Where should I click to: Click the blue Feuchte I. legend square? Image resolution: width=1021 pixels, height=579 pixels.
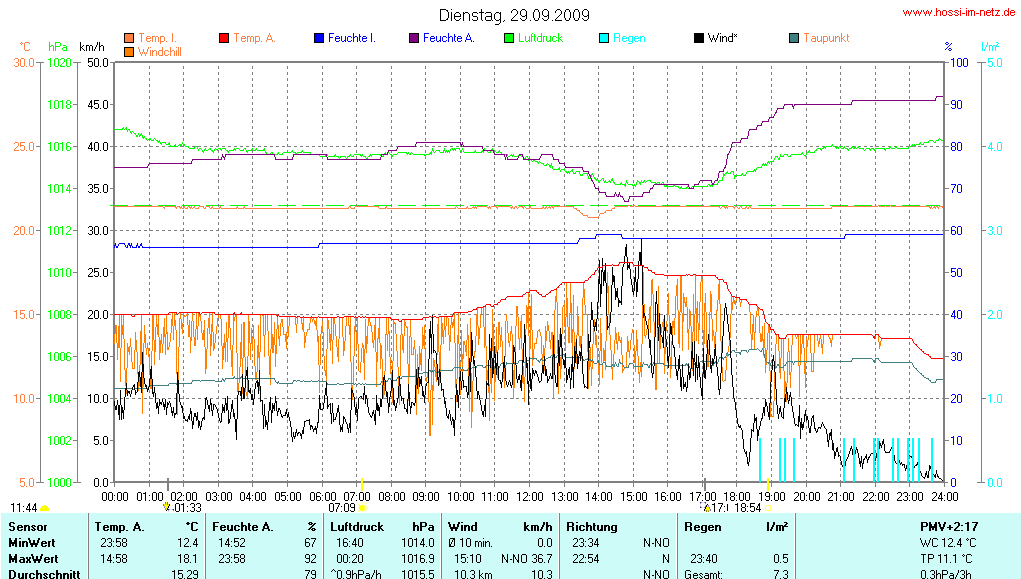tap(319, 38)
